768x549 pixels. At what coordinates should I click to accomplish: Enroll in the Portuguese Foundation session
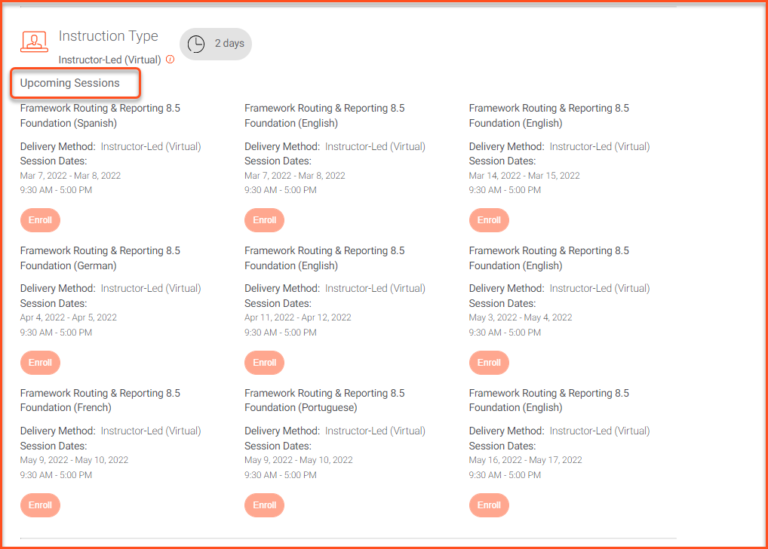pyautogui.click(x=264, y=505)
